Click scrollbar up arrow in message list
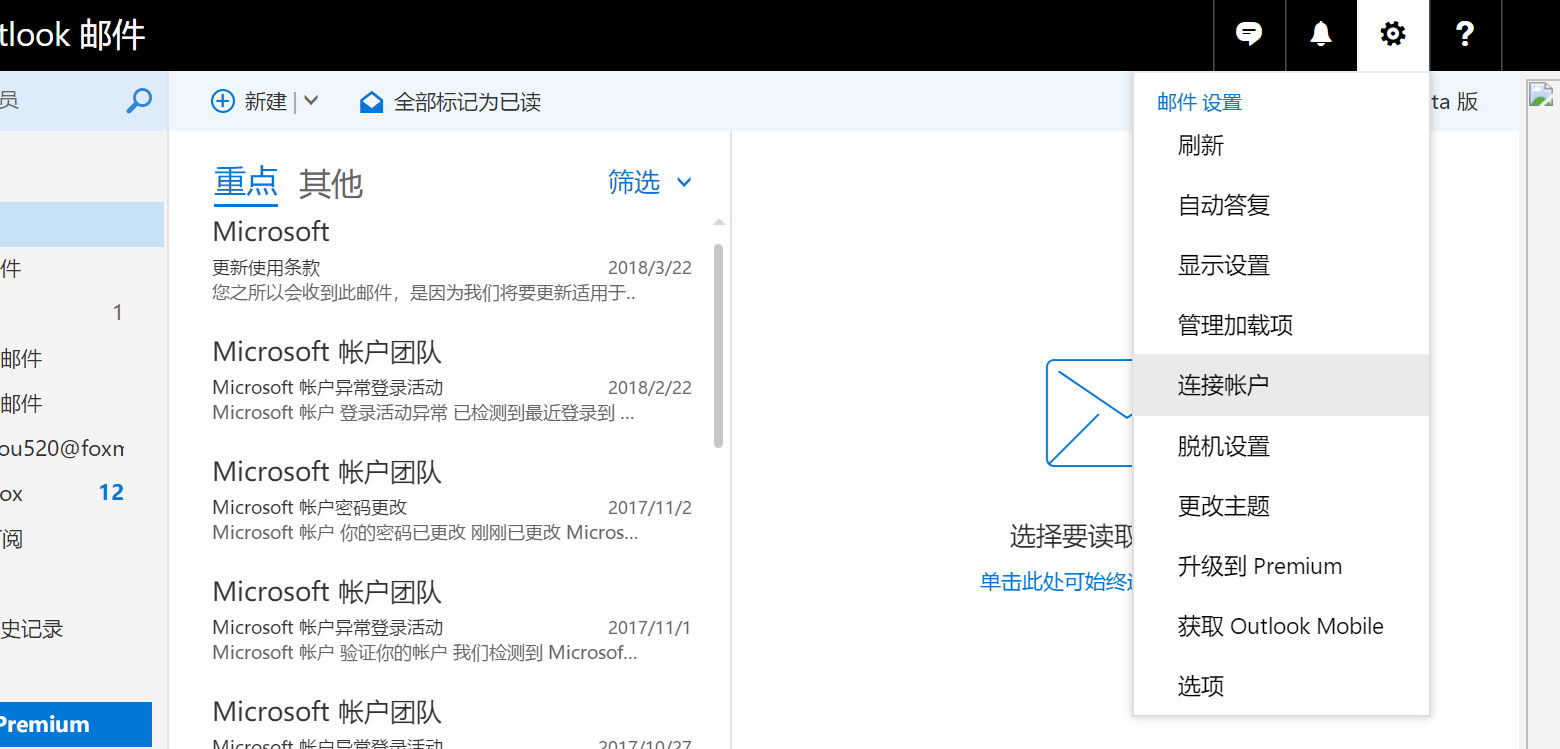Screen dimensions: 1560x749 (718, 222)
